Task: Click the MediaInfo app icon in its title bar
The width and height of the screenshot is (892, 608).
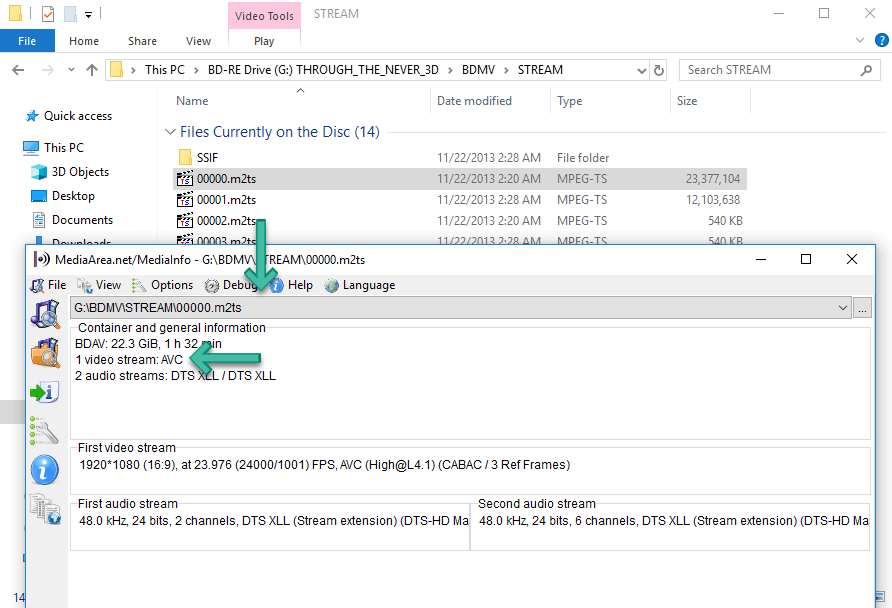Action: (42, 259)
